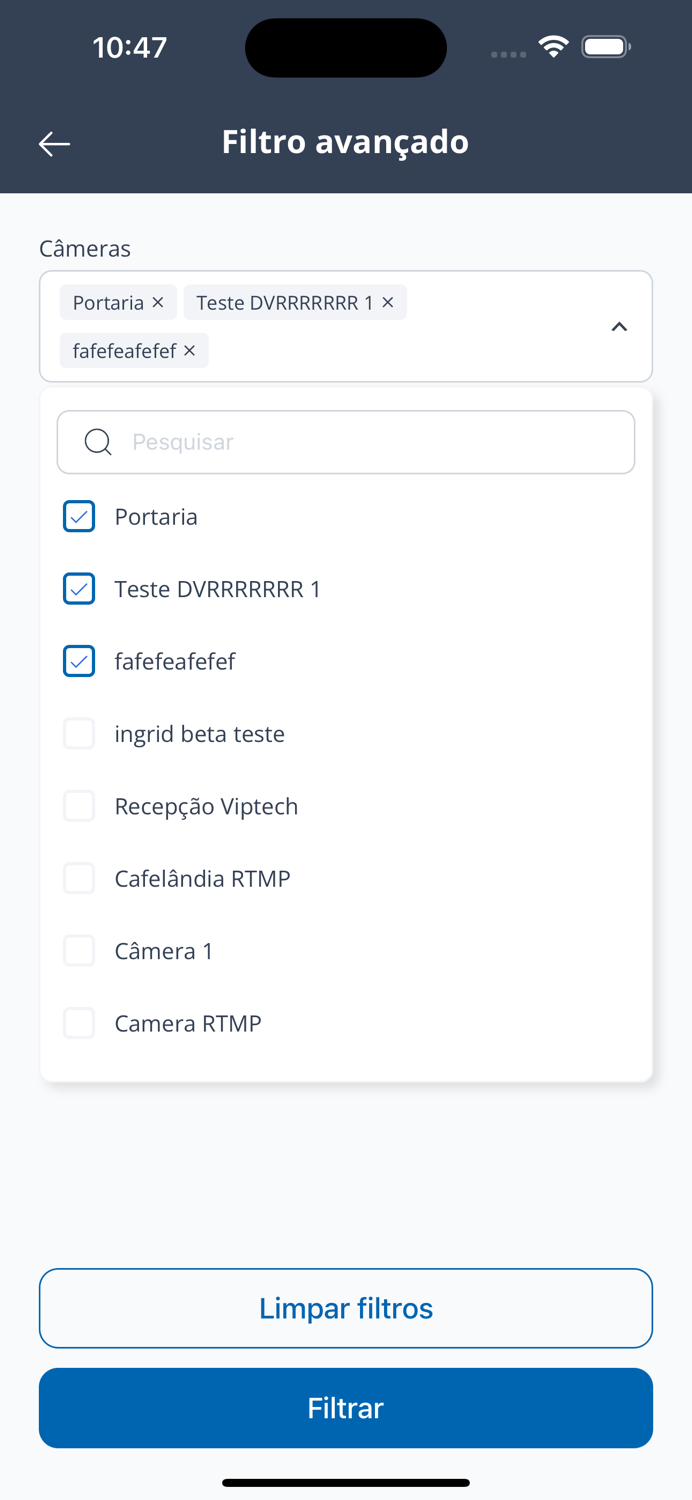Select the Camera RTMP list item label
Image resolution: width=692 pixels, height=1500 pixels.
pyautogui.click(x=188, y=1023)
